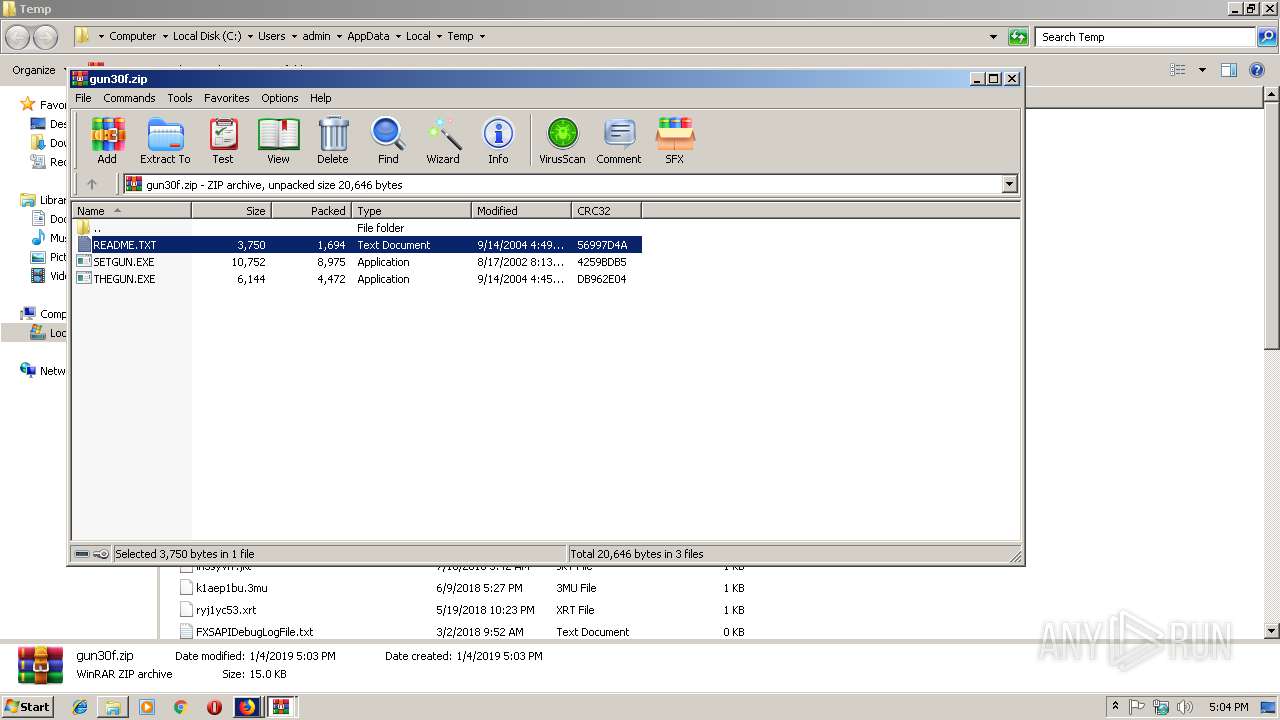Screen dimensions: 1280x720
Task: Open the Organize dropdown in Explorer
Action: pos(38,70)
